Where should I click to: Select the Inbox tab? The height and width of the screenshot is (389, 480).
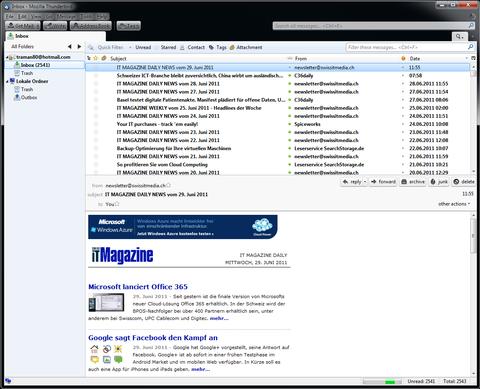click(55, 36)
